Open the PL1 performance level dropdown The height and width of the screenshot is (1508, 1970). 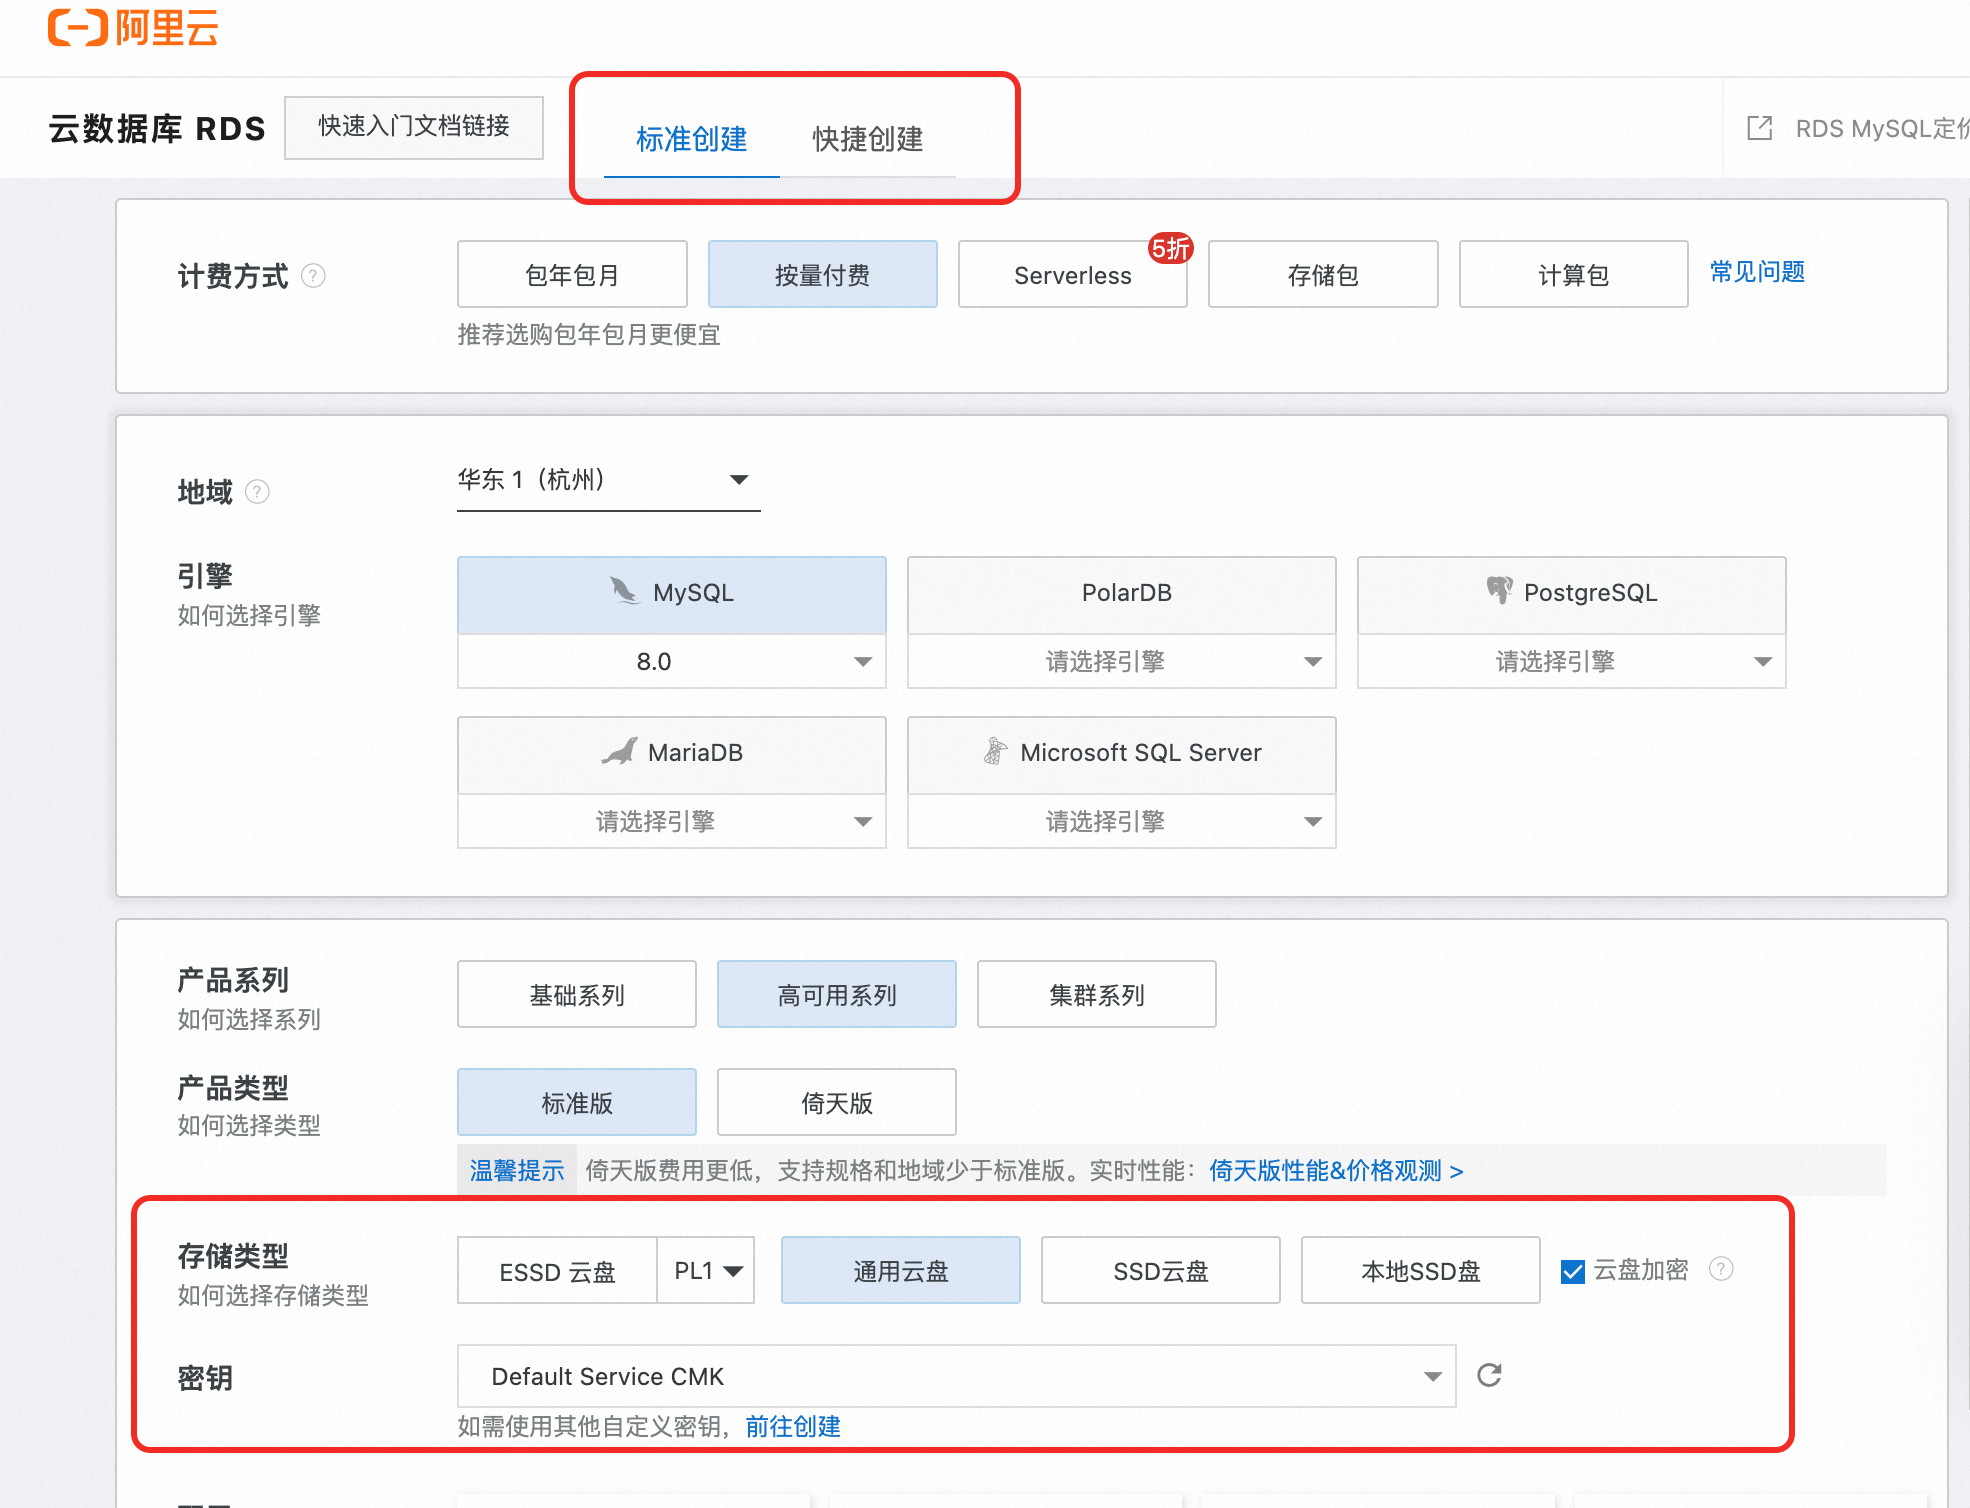click(x=706, y=1270)
